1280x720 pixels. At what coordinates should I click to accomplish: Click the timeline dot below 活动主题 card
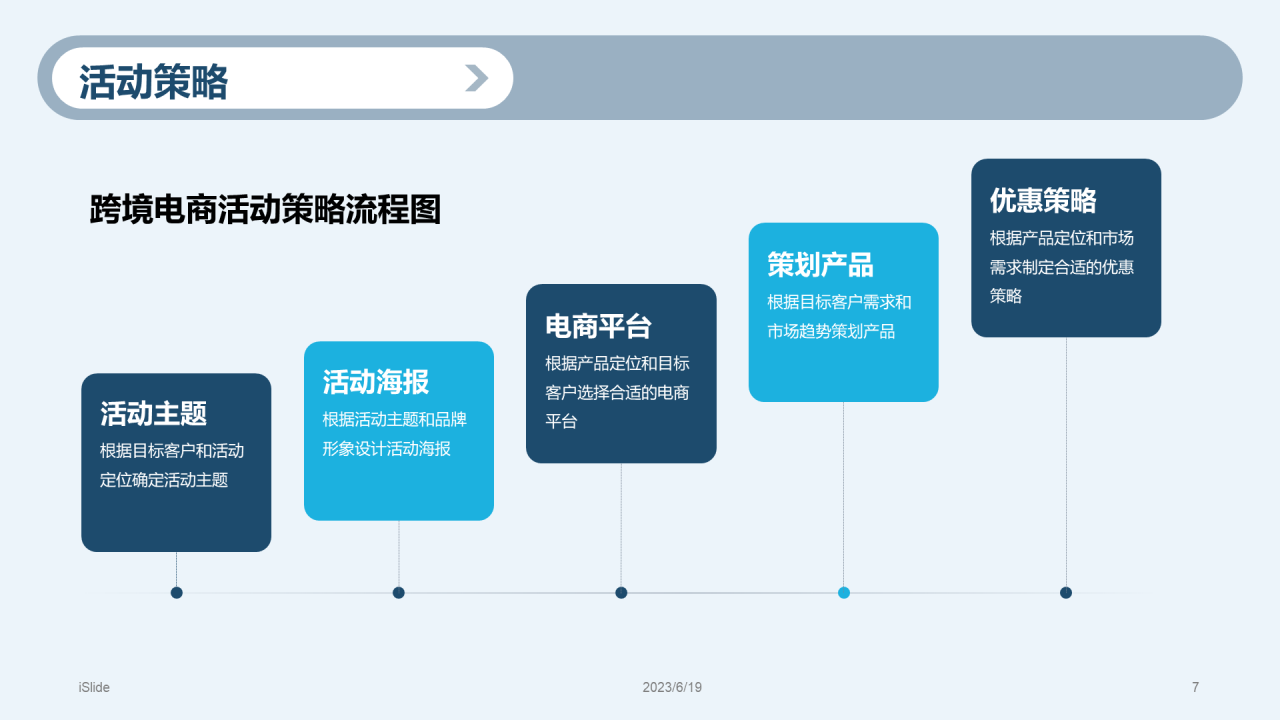177,593
